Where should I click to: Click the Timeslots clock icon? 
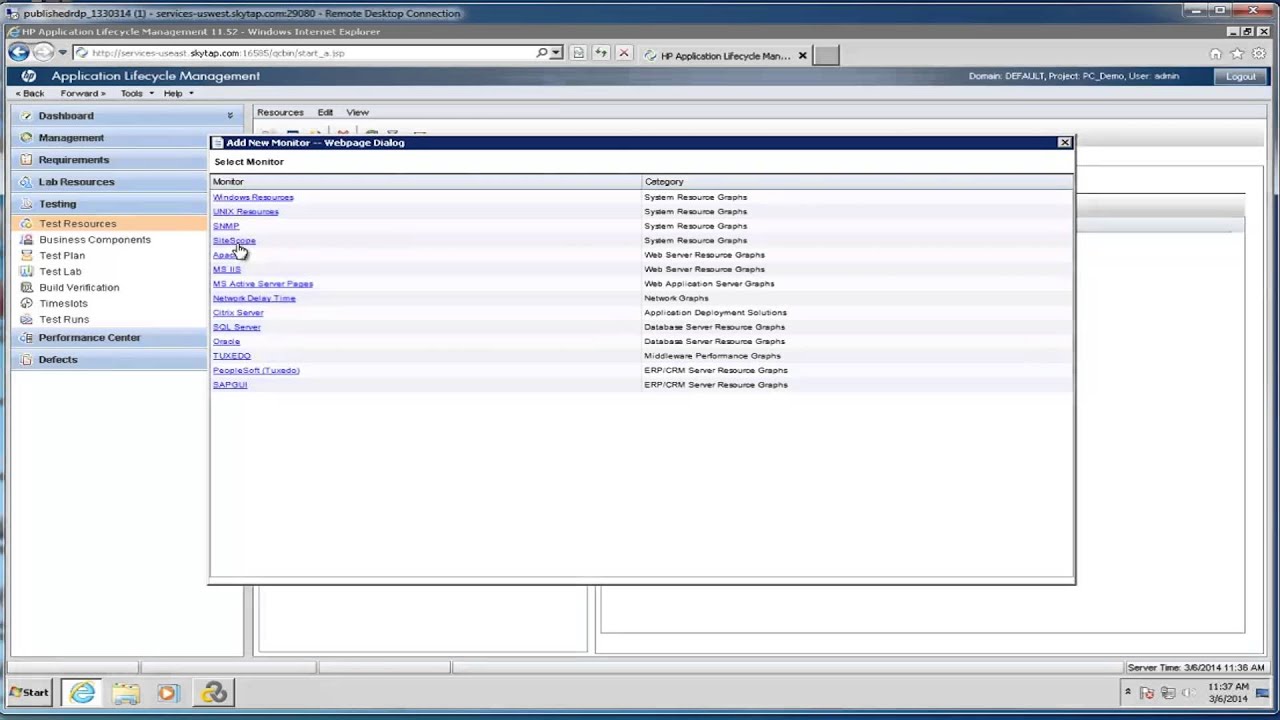[27, 304]
